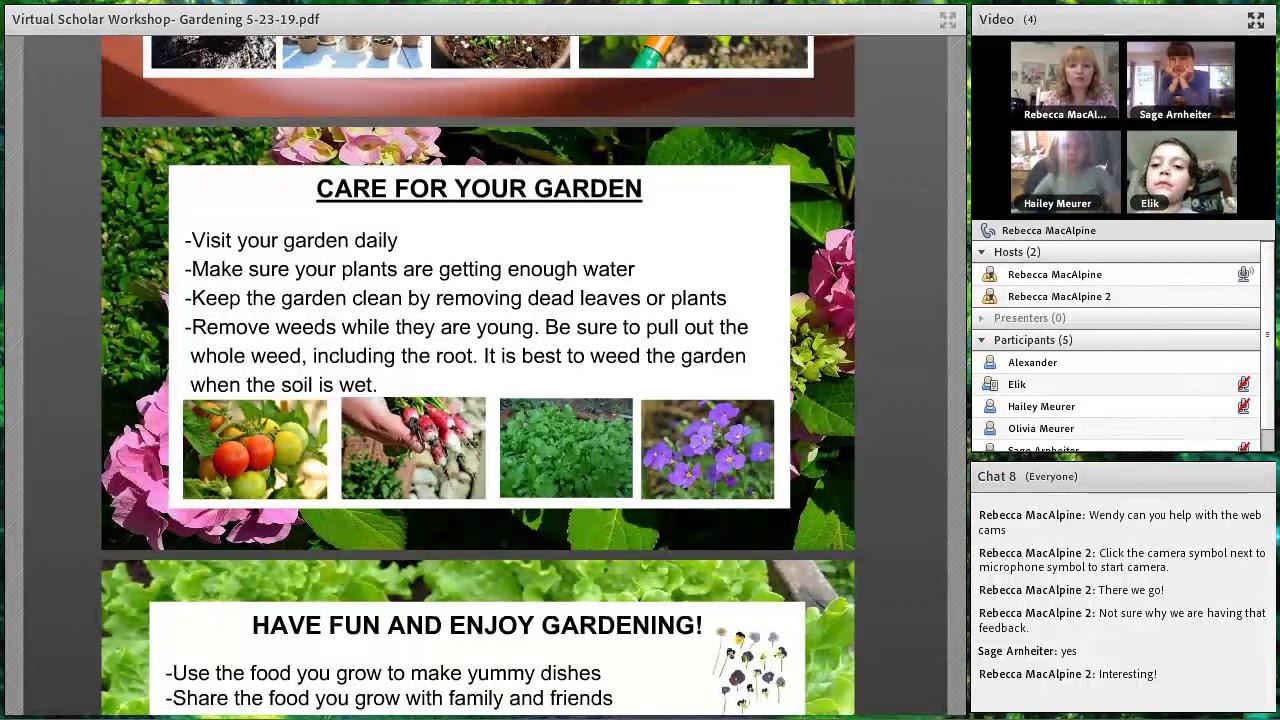Maximize the Video pod with the fullscreen icon
The height and width of the screenshot is (720, 1280).
pos(1256,20)
